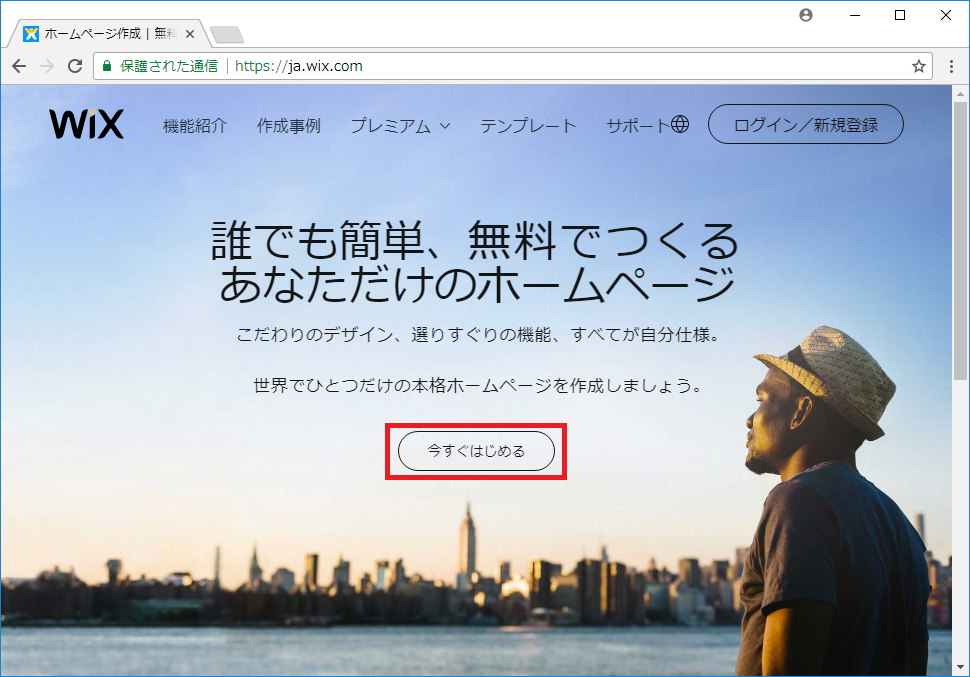Open the 作成事例 navigation link

[289, 126]
